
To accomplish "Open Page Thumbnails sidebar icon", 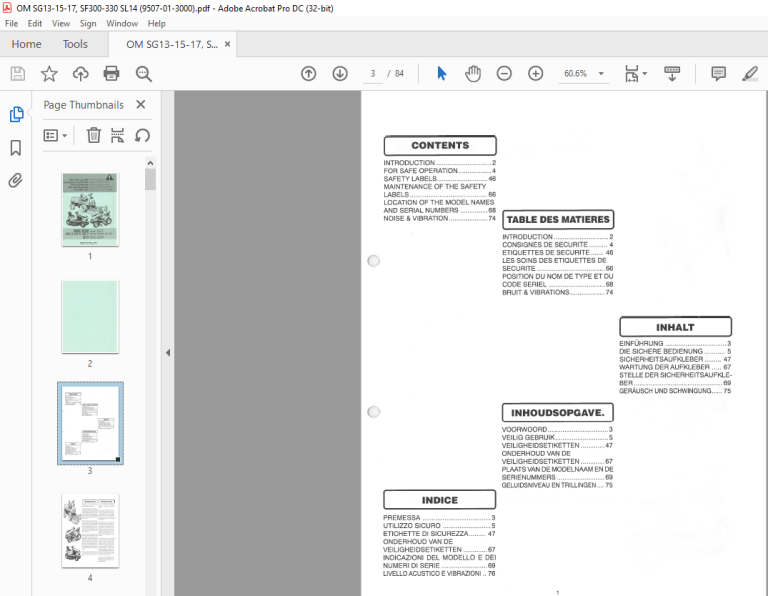I will click(x=16, y=114).
